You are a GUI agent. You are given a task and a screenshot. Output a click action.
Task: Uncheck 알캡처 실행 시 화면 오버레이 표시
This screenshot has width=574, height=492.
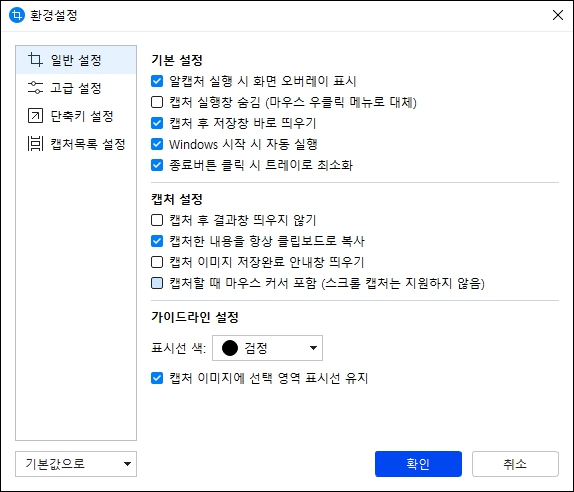tap(157, 81)
